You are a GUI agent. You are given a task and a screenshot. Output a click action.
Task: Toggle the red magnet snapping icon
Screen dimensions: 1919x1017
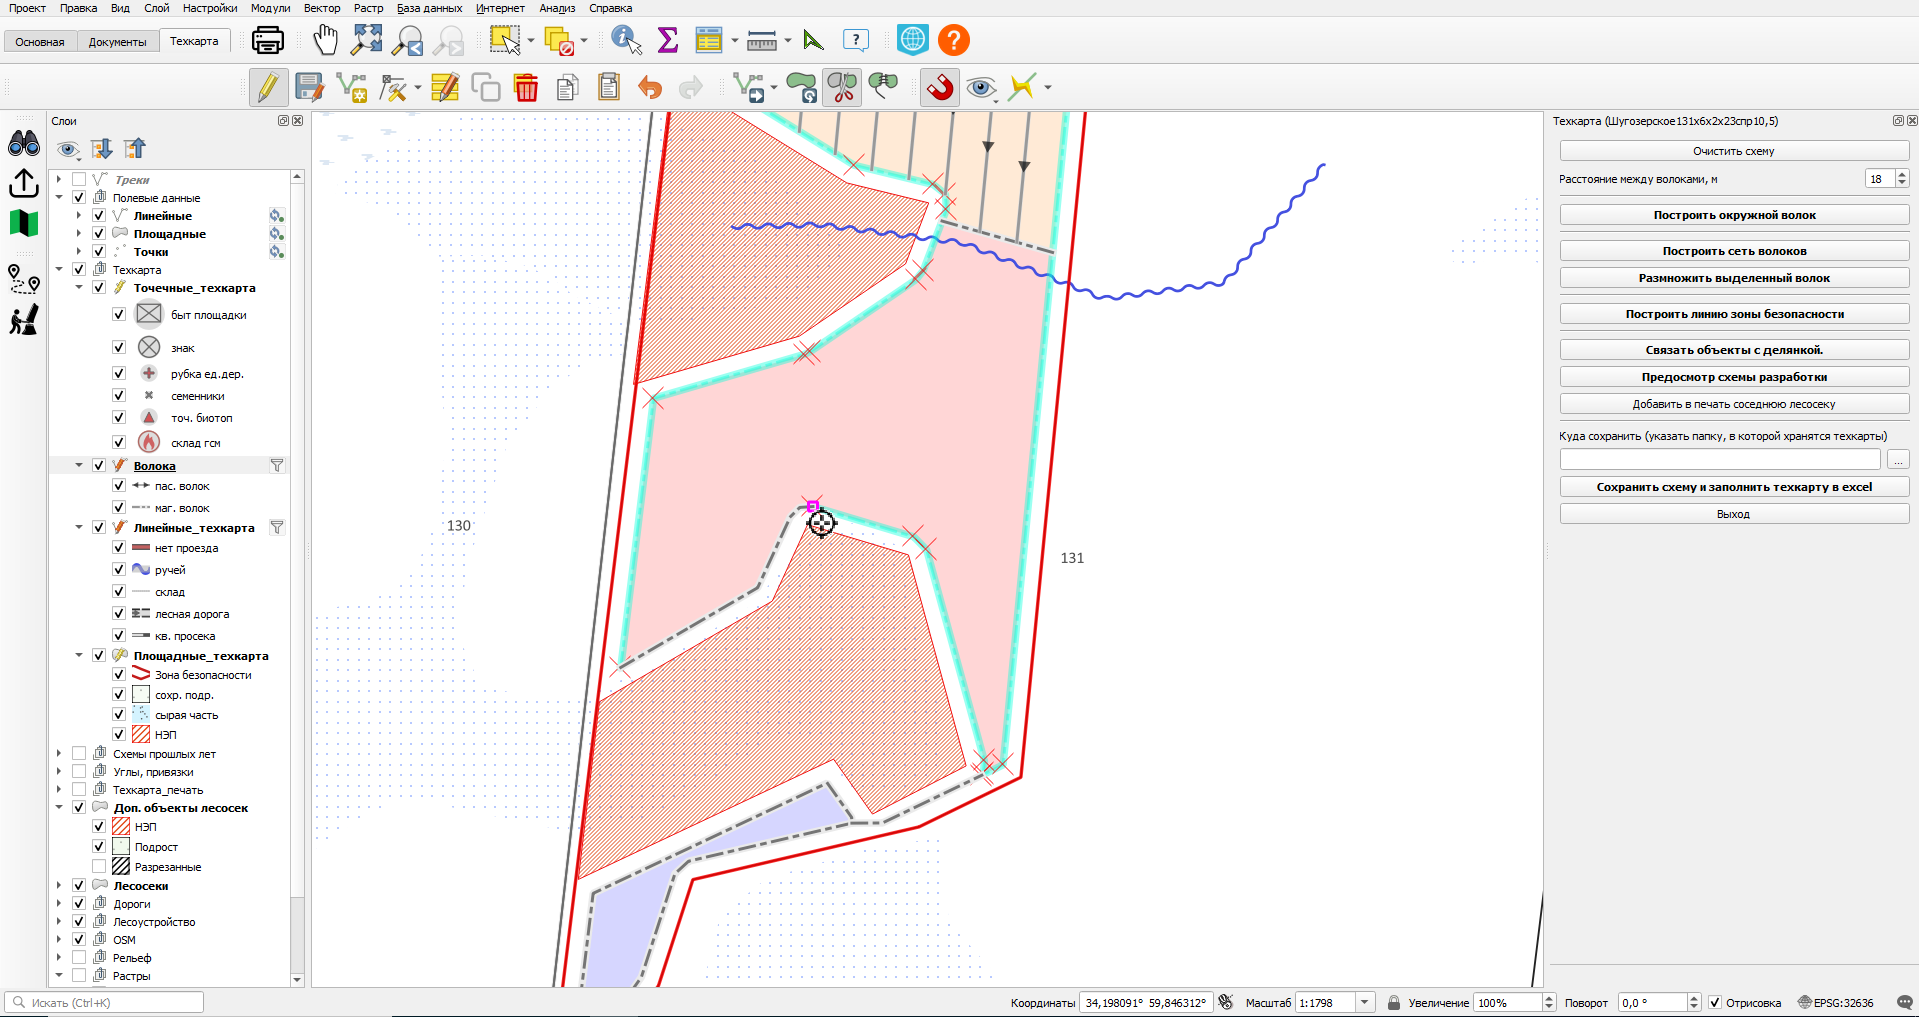940,87
